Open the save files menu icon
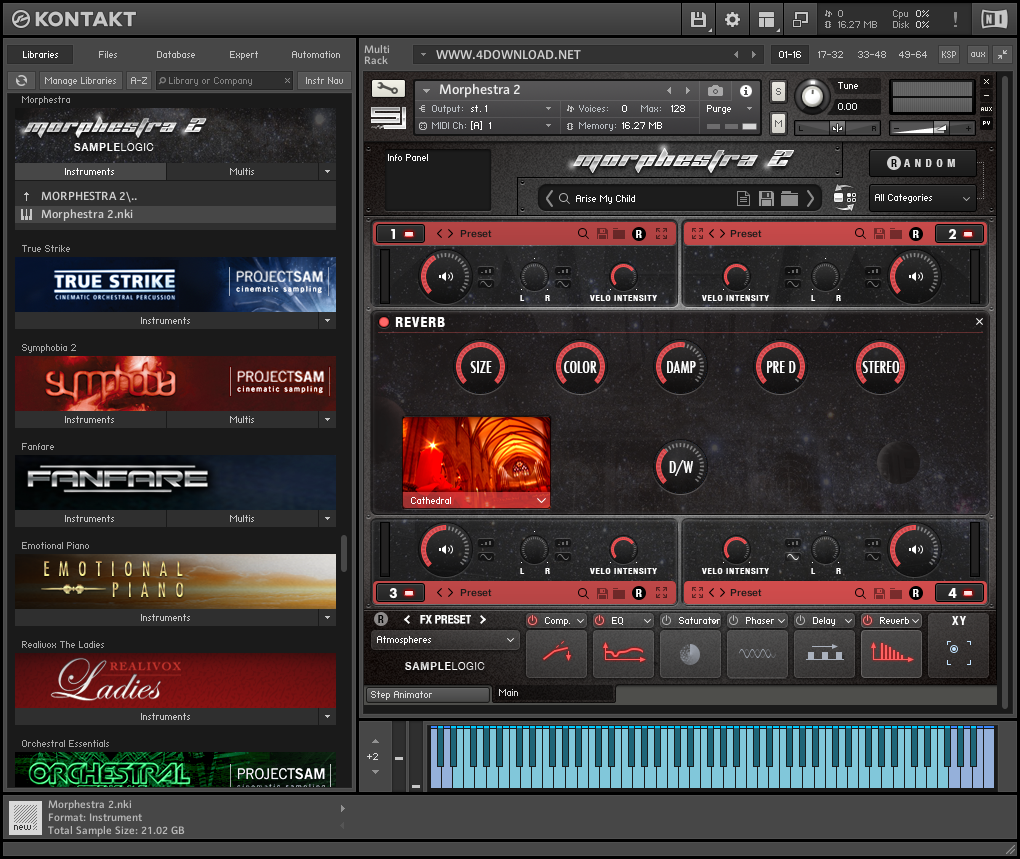The image size is (1020, 859). (699, 20)
